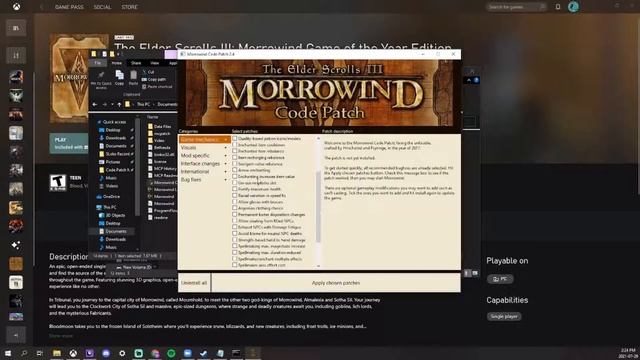The width and height of the screenshot is (640, 360).
Task: Click the Copy icon in File Explorer ribbon
Action: [x=119, y=78]
